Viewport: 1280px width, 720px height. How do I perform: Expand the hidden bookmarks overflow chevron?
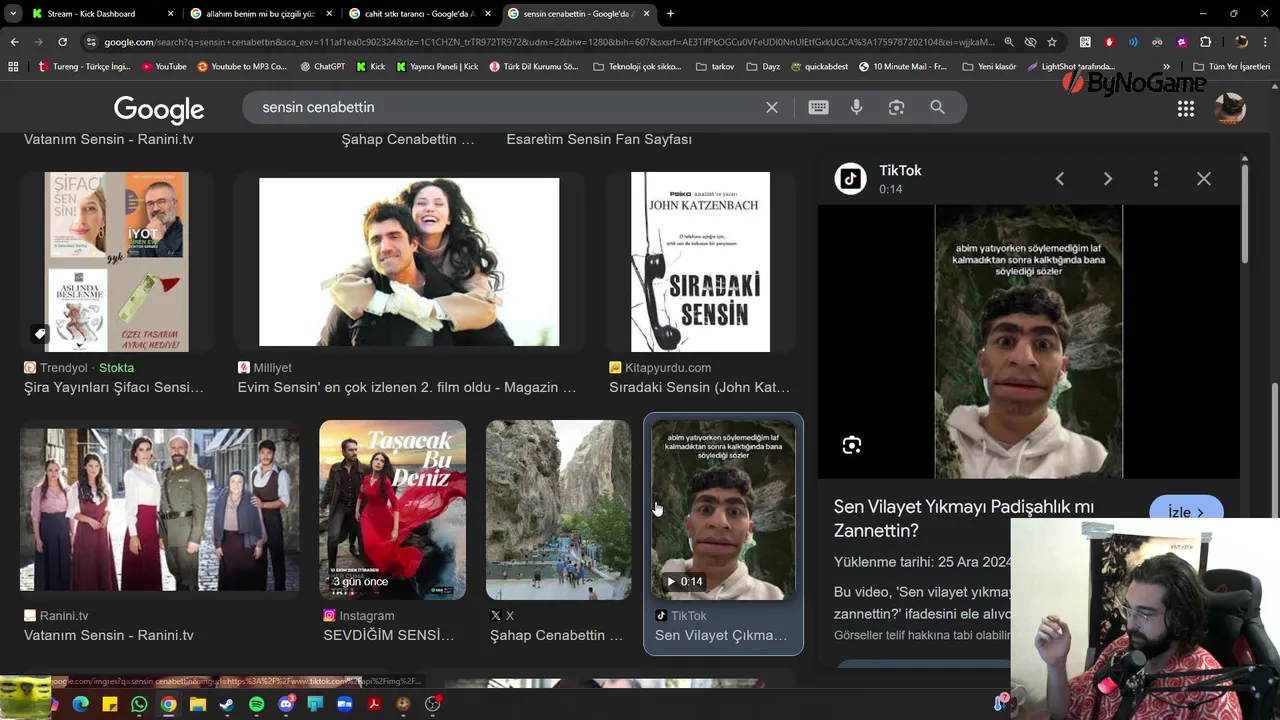coord(1167,67)
